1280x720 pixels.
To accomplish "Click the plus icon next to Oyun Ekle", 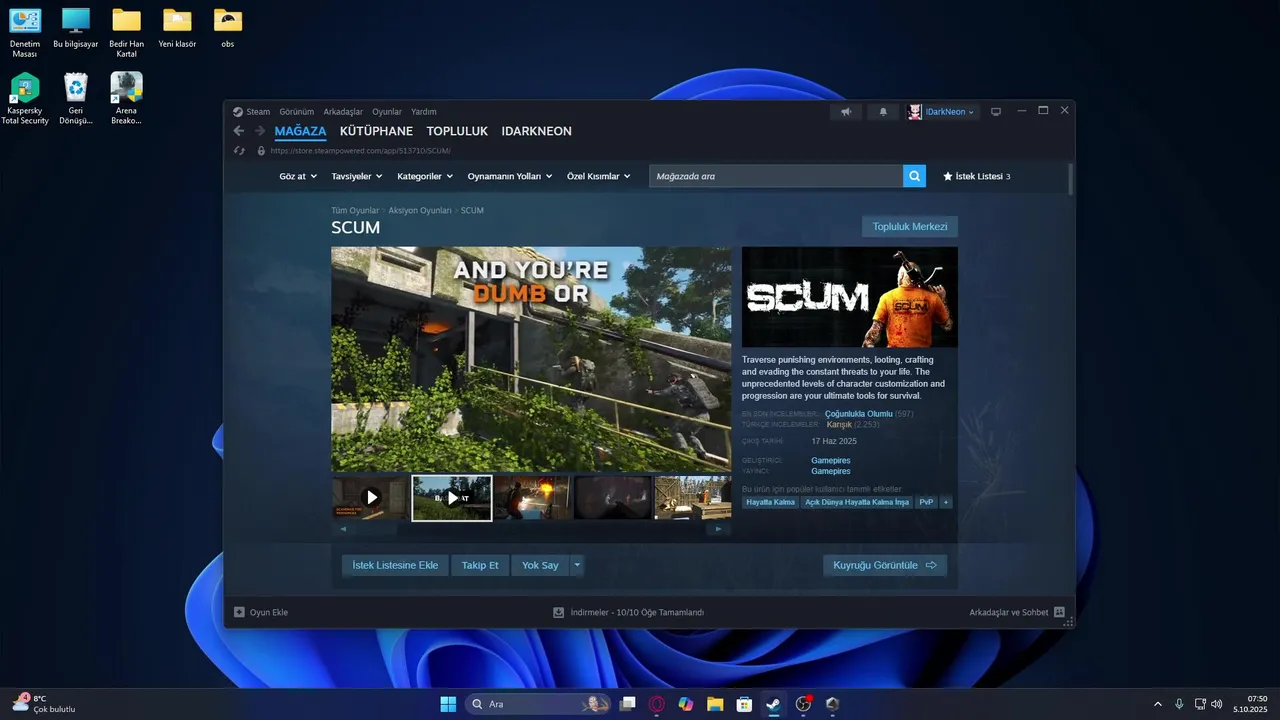I will pyautogui.click(x=239, y=612).
